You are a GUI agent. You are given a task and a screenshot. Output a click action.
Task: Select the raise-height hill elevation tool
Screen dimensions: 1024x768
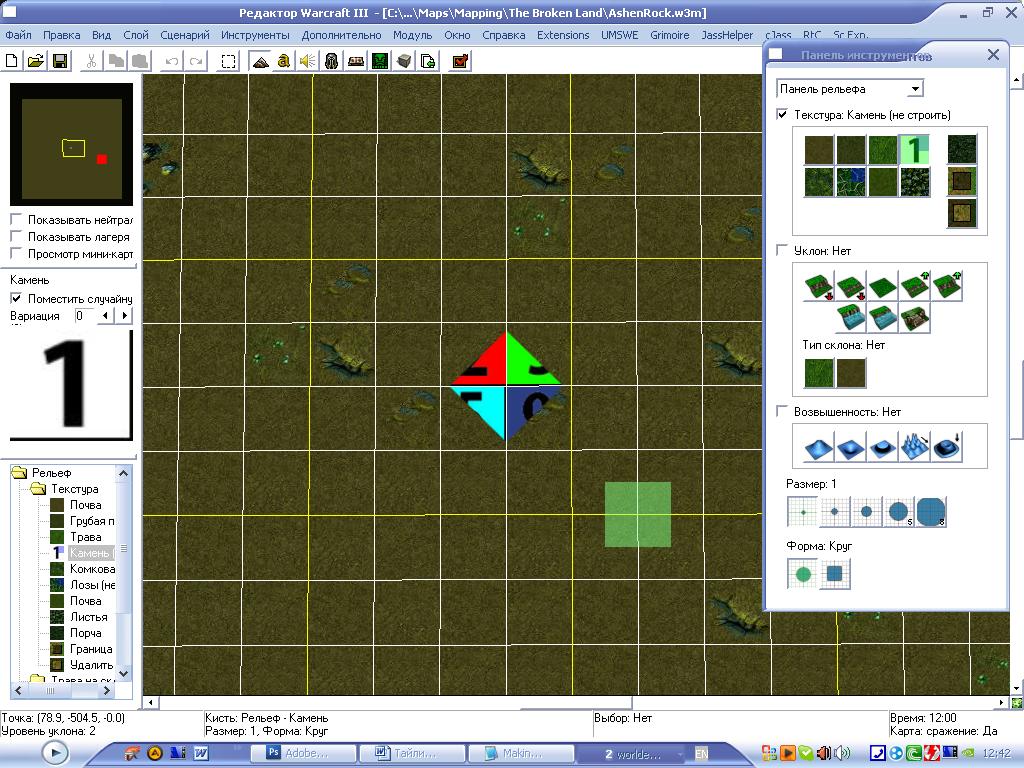[819, 447]
